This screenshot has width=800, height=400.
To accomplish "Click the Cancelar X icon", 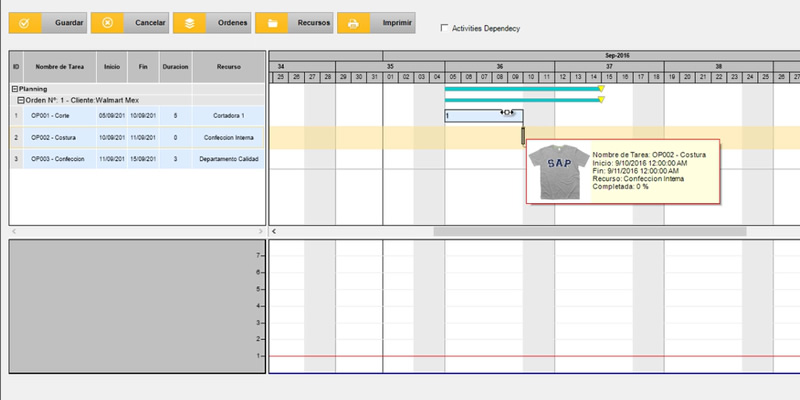I will pyautogui.click(x=108, y=22).
